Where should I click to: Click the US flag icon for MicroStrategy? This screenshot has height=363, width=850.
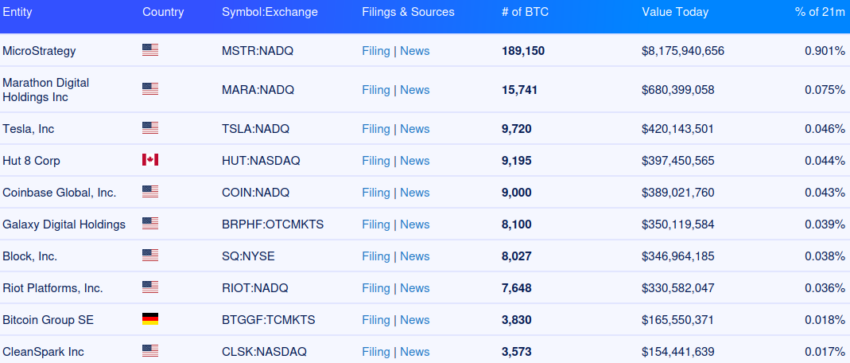click(x=150, y=50)
